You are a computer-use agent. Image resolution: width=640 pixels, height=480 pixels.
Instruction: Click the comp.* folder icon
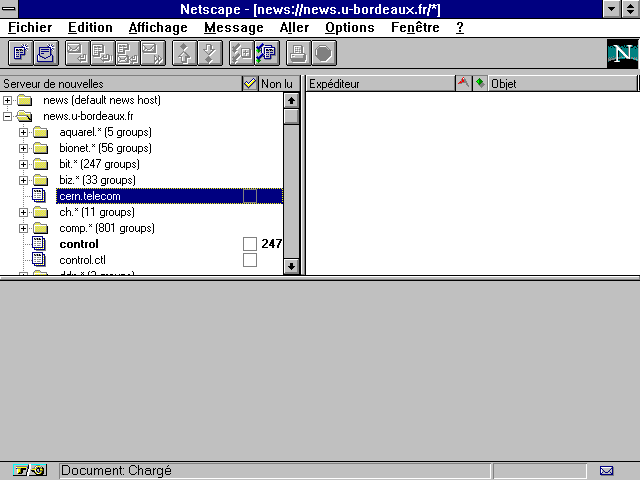(40, 228)
